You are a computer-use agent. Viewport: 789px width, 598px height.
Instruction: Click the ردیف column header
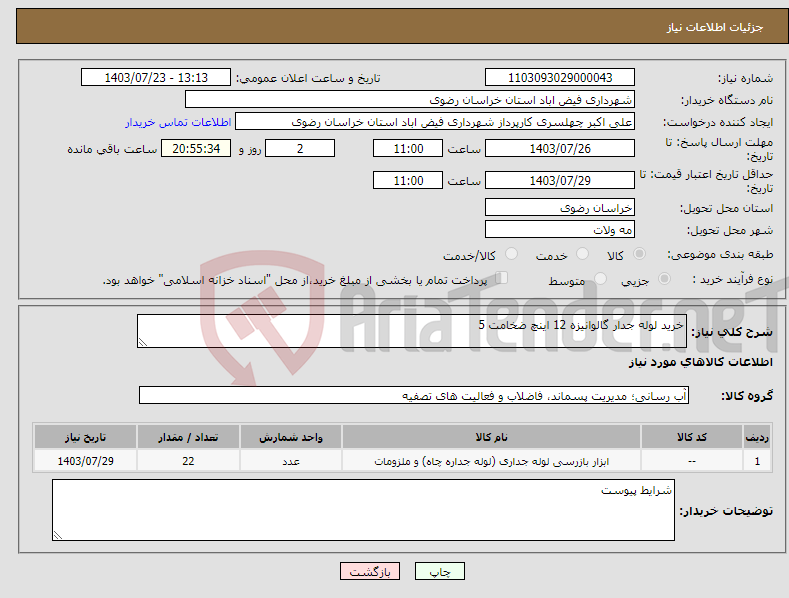pyautogui.click(x=757, y=437)
